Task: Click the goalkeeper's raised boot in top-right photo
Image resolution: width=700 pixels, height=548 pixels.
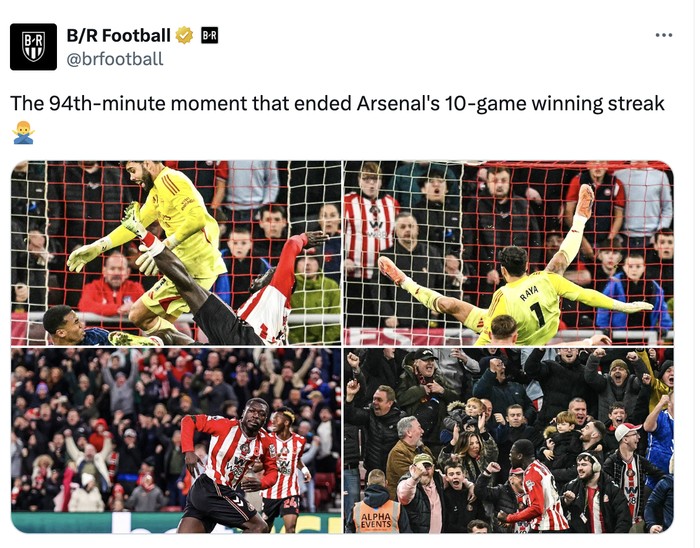Action: (x=585, y=198)
